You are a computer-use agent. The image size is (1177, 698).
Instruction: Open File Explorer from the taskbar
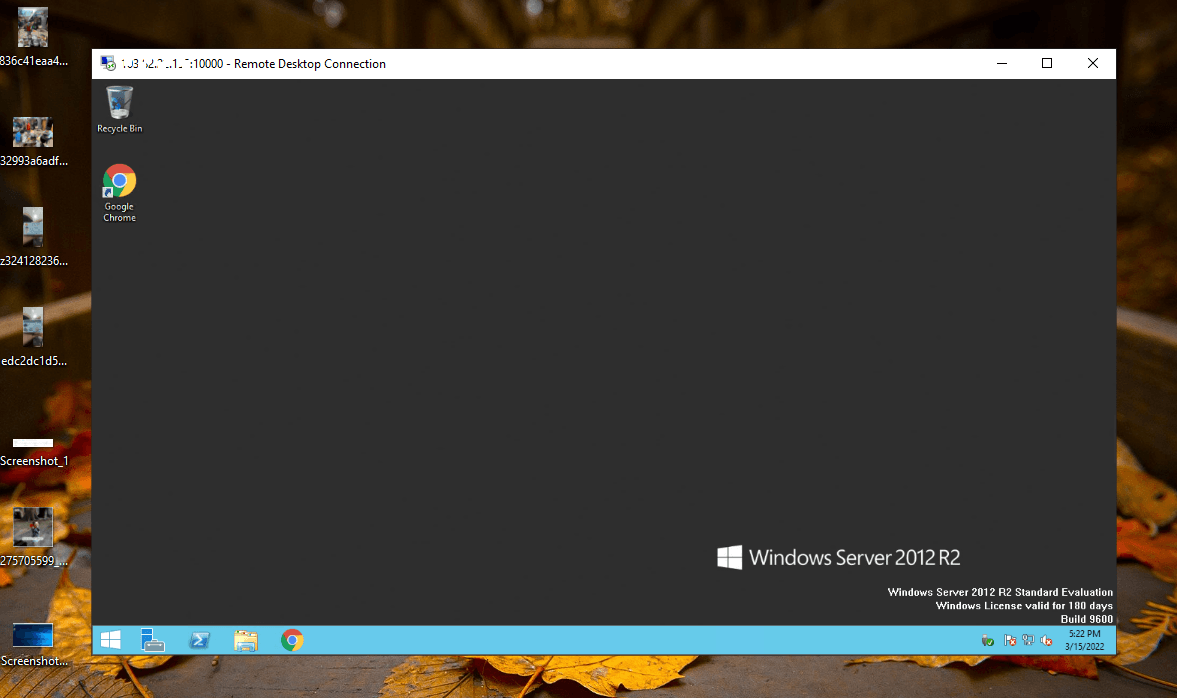point(246,640)
